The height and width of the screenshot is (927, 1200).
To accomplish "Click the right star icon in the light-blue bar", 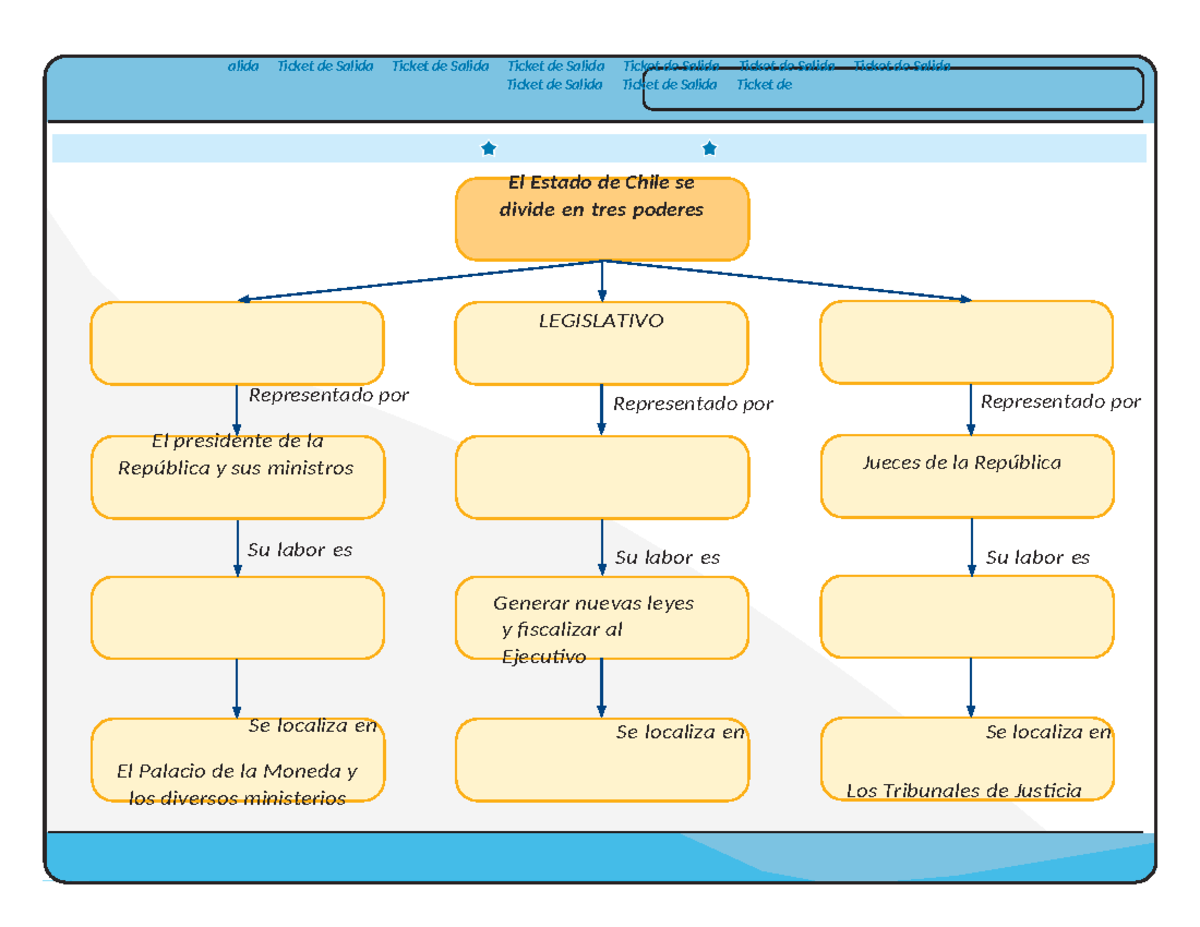I will click(709, 149).
